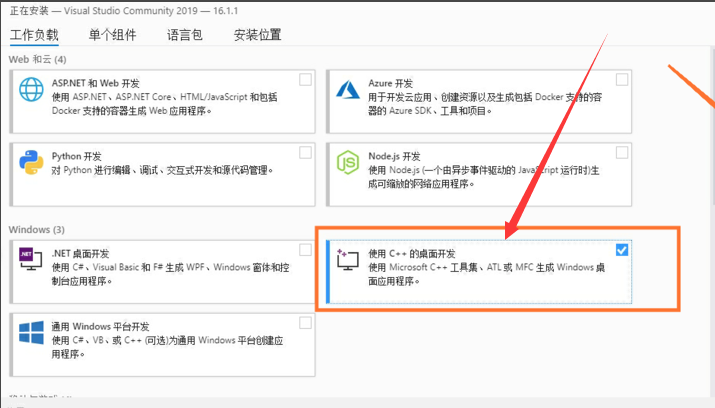
Task: Click the Python workload description text
Action: [x=162, y=170]
